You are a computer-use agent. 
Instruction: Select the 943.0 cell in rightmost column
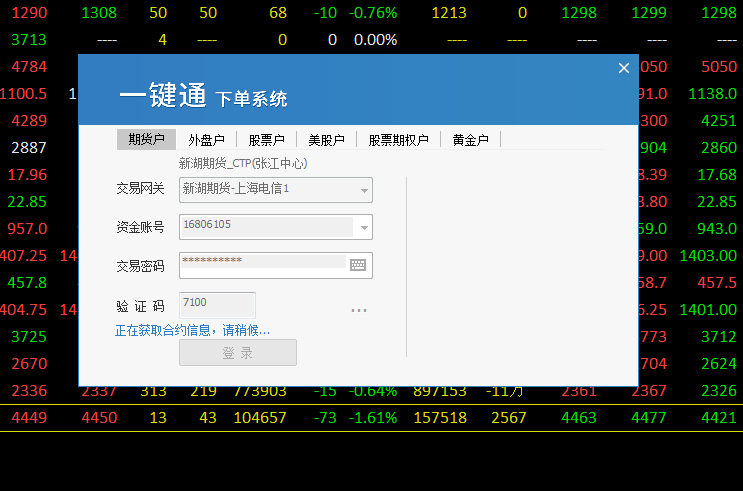point(717,228)
